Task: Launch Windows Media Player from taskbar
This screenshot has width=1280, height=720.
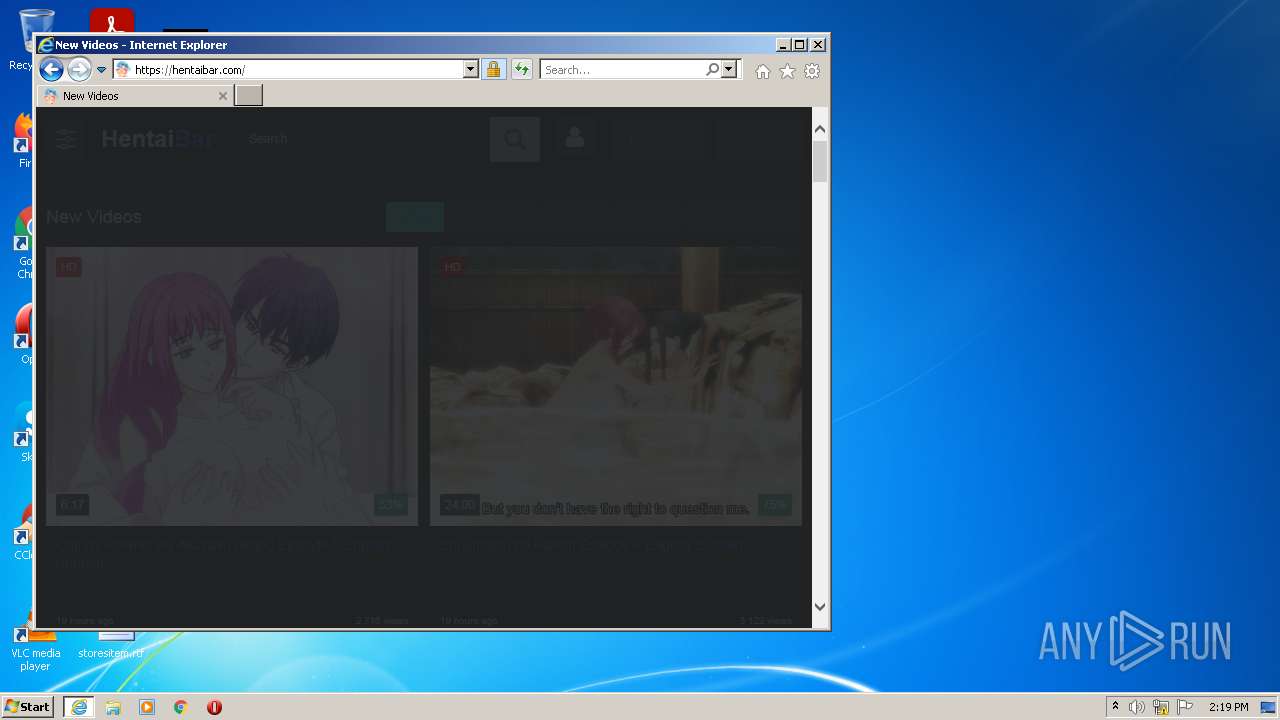Action: pos(147,707)
